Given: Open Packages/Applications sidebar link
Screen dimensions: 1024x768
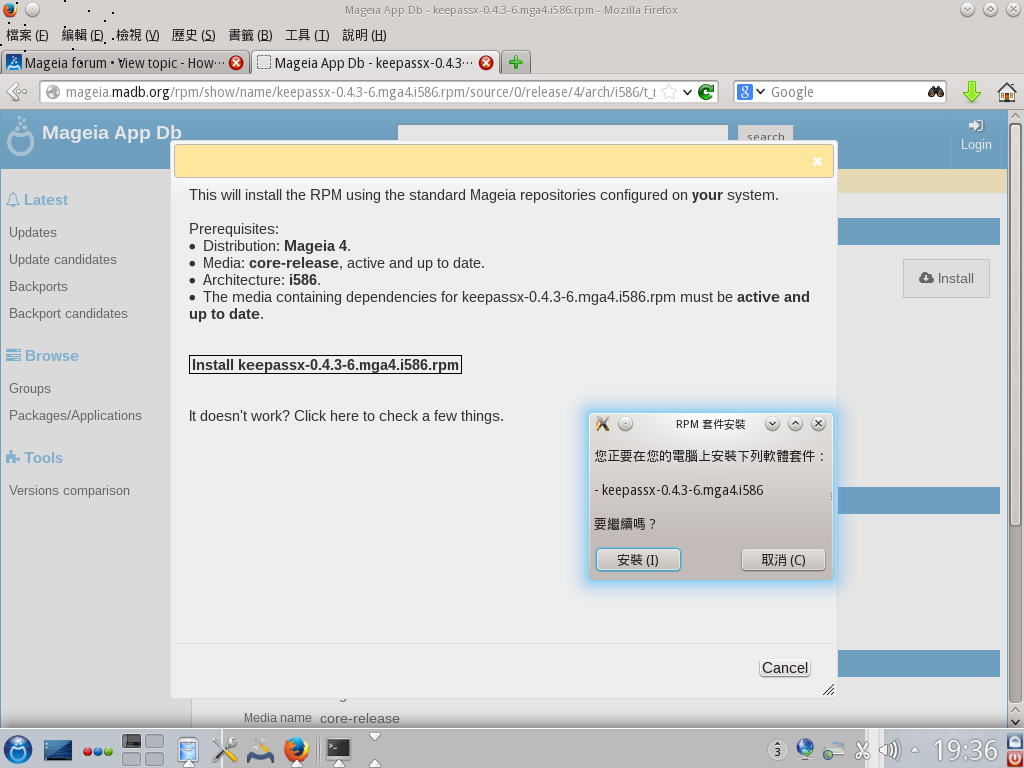Looking at the screenshot, I should [75, 415].
